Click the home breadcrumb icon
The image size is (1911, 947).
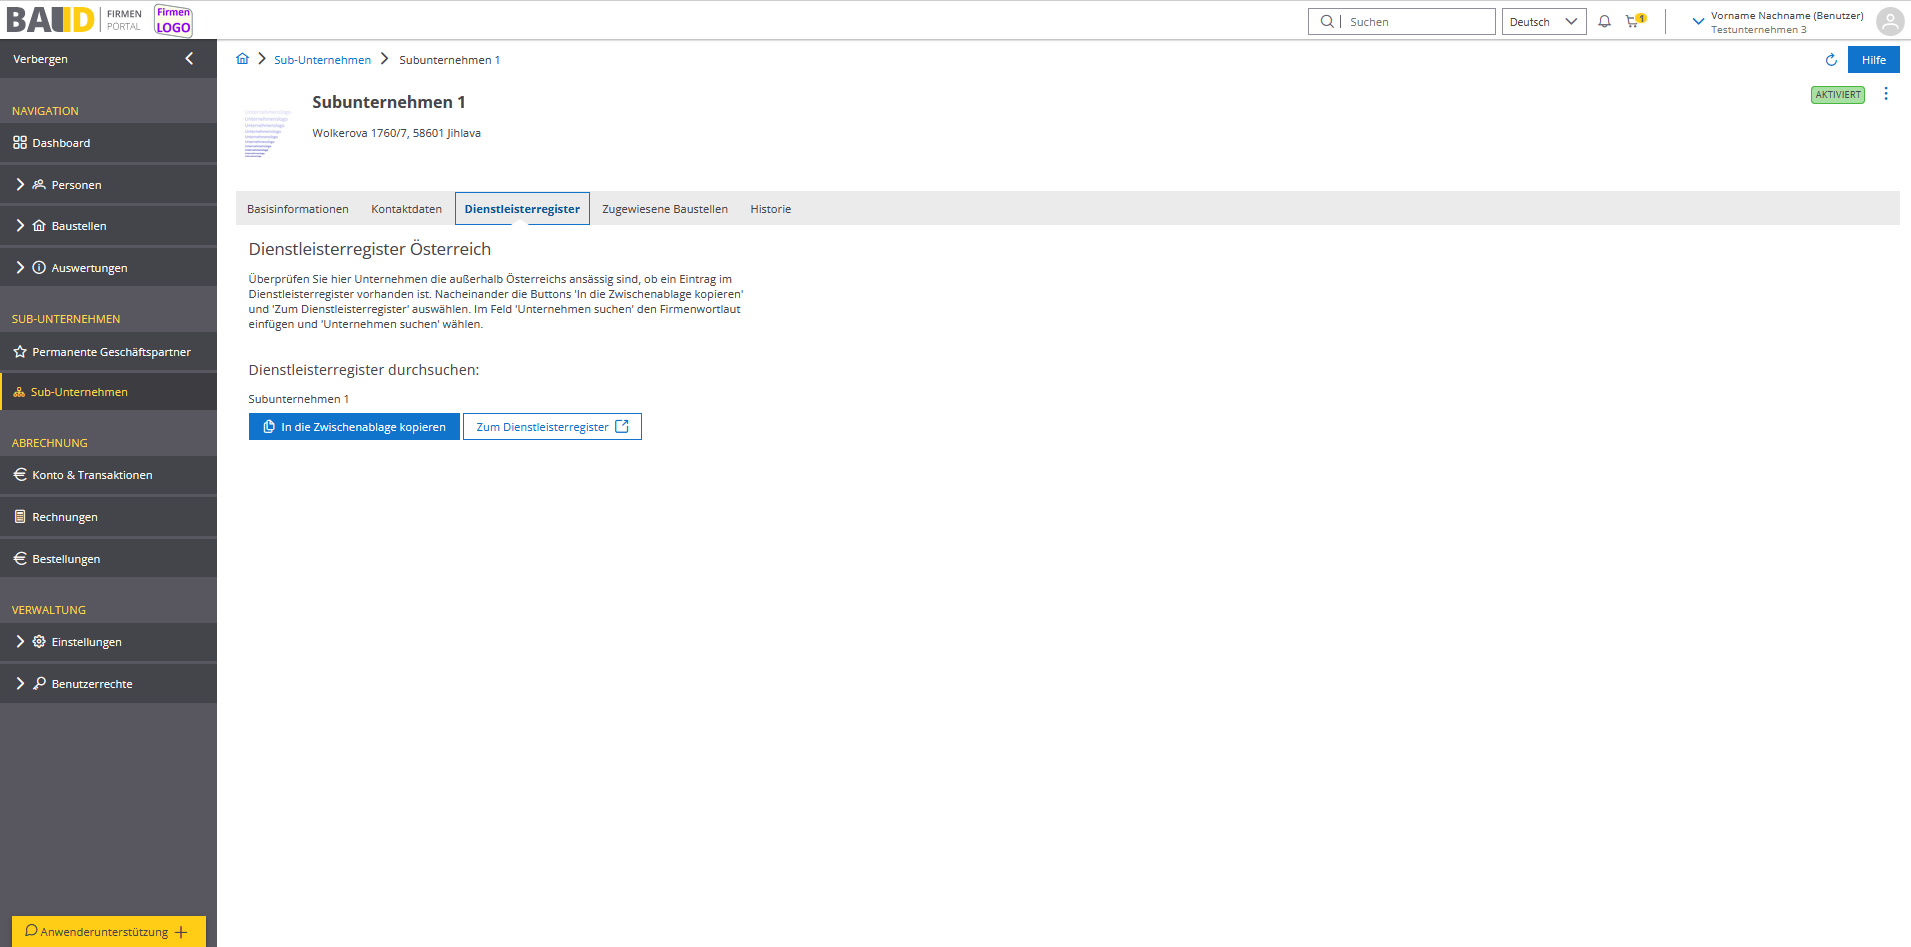coord(242,59)
